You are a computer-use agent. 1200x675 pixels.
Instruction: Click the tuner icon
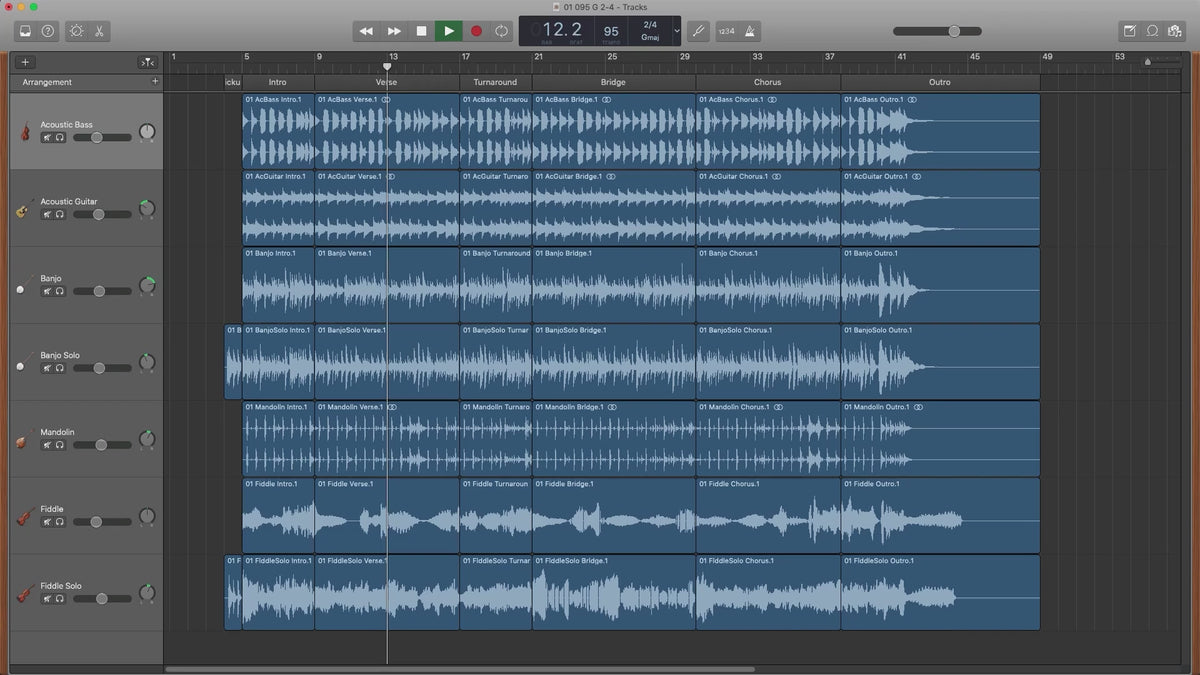tap(698, 31)
